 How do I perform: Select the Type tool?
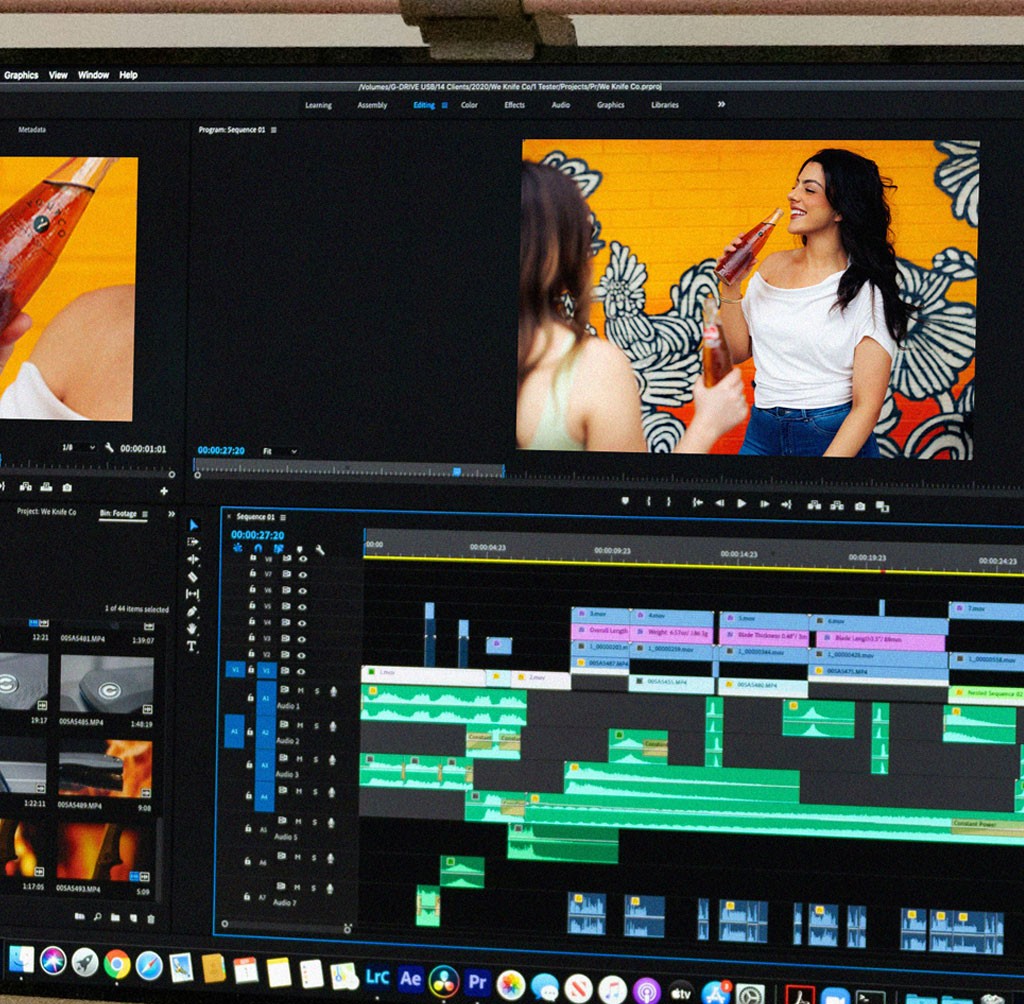click(191, 646)
